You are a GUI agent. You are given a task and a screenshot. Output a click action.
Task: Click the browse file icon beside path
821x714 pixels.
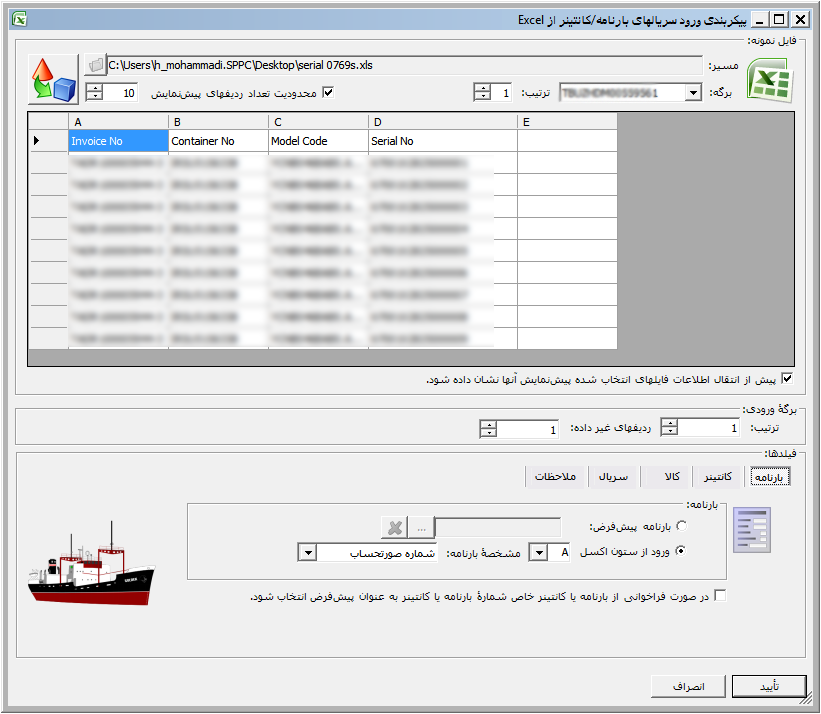click(x=96, y=65)
